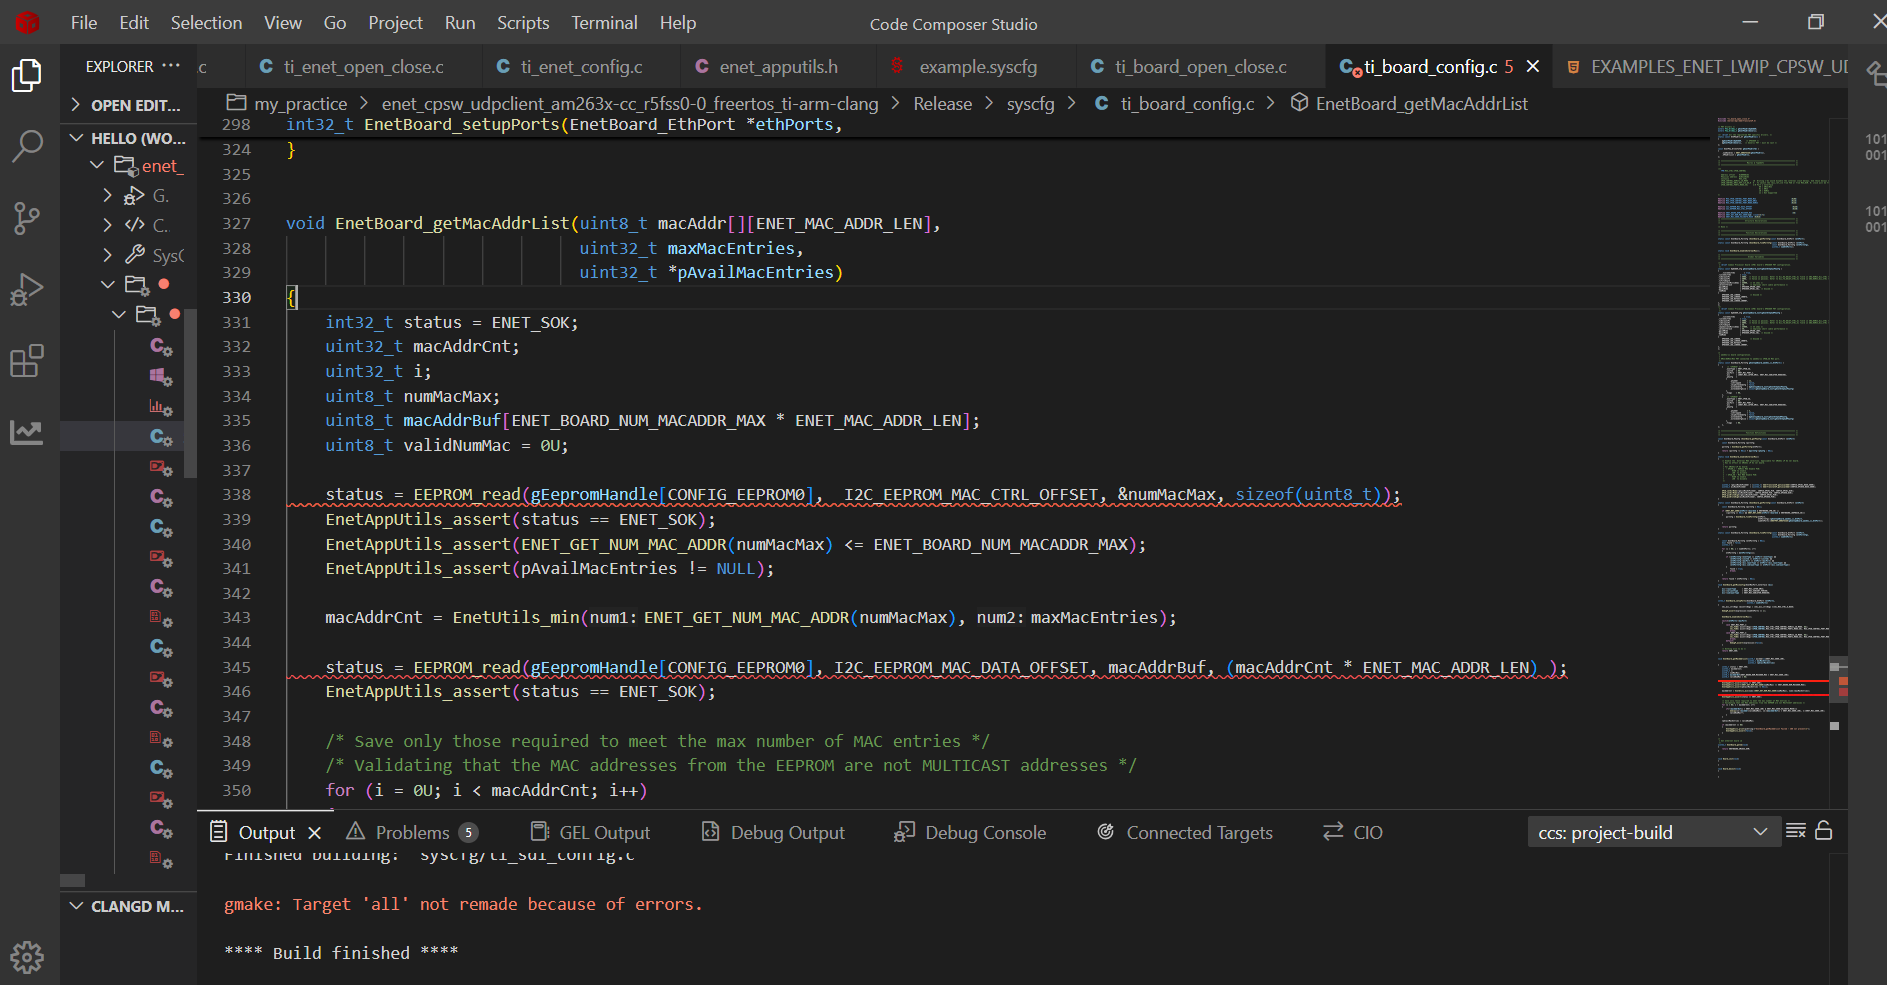The image size is (1887, 985).
Task: Open the Terminal menu
Action: [x=604, y=23]
